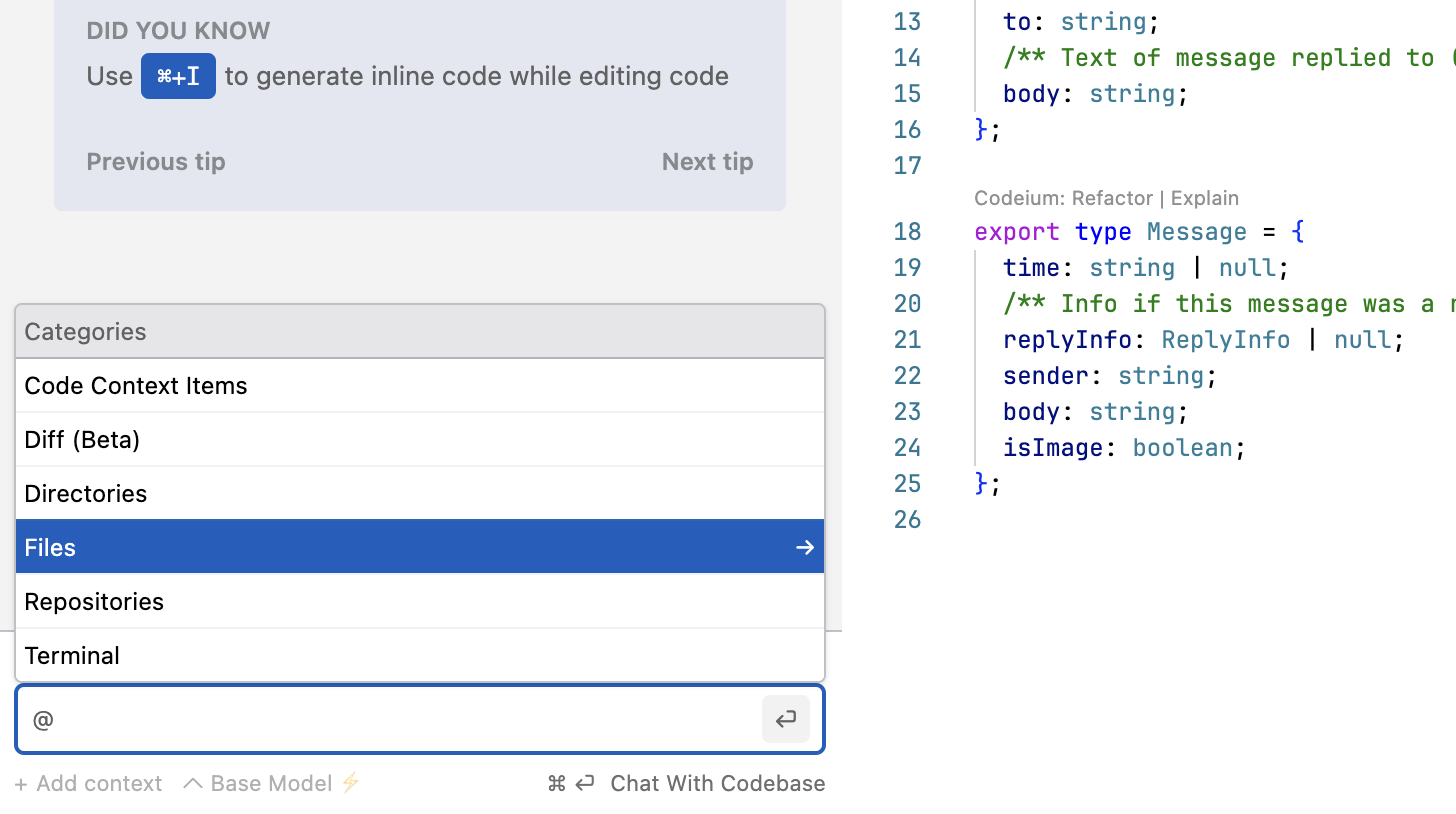This screenshot has height=814, width=1456.
Task: Click line number 18 in the gutter
Action: (x=907, y=232)
